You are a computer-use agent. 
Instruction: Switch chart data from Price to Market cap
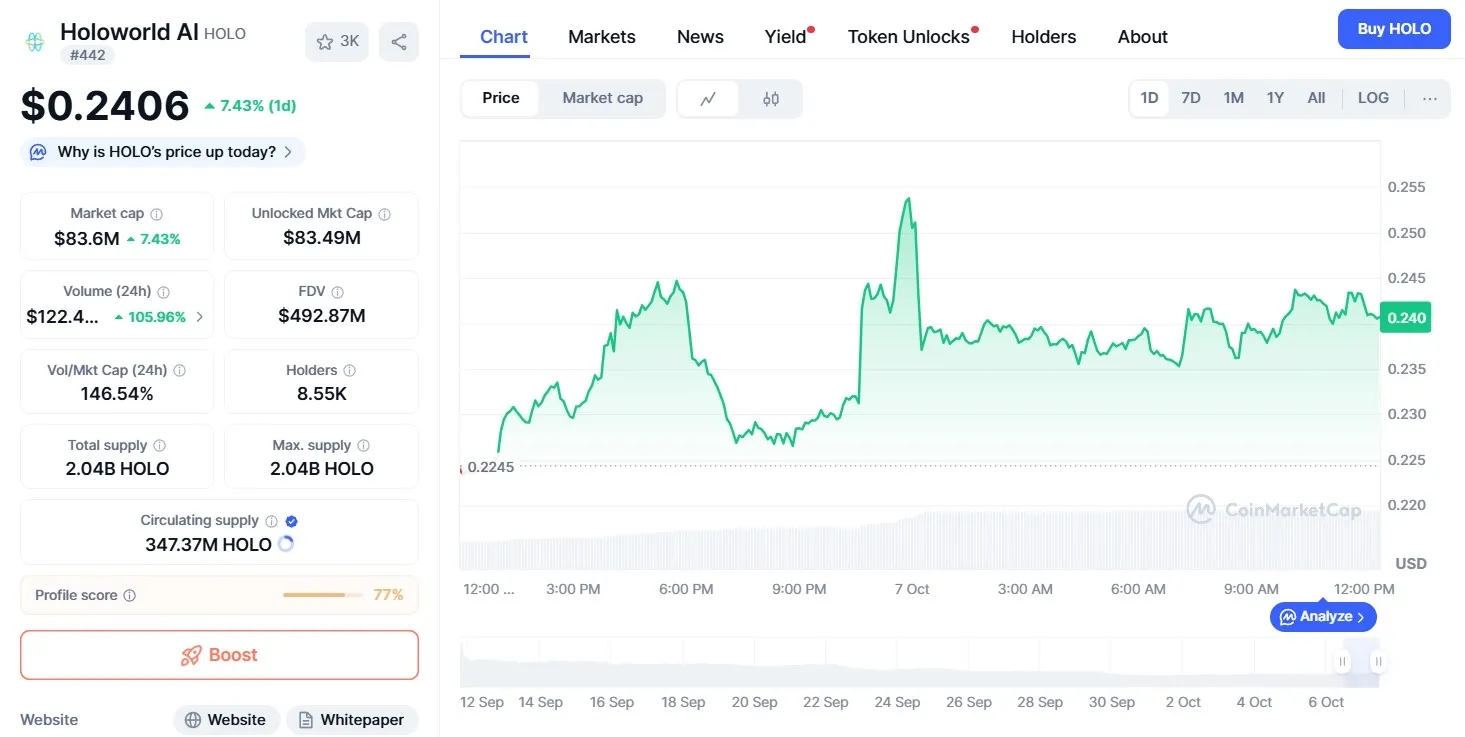602,98
